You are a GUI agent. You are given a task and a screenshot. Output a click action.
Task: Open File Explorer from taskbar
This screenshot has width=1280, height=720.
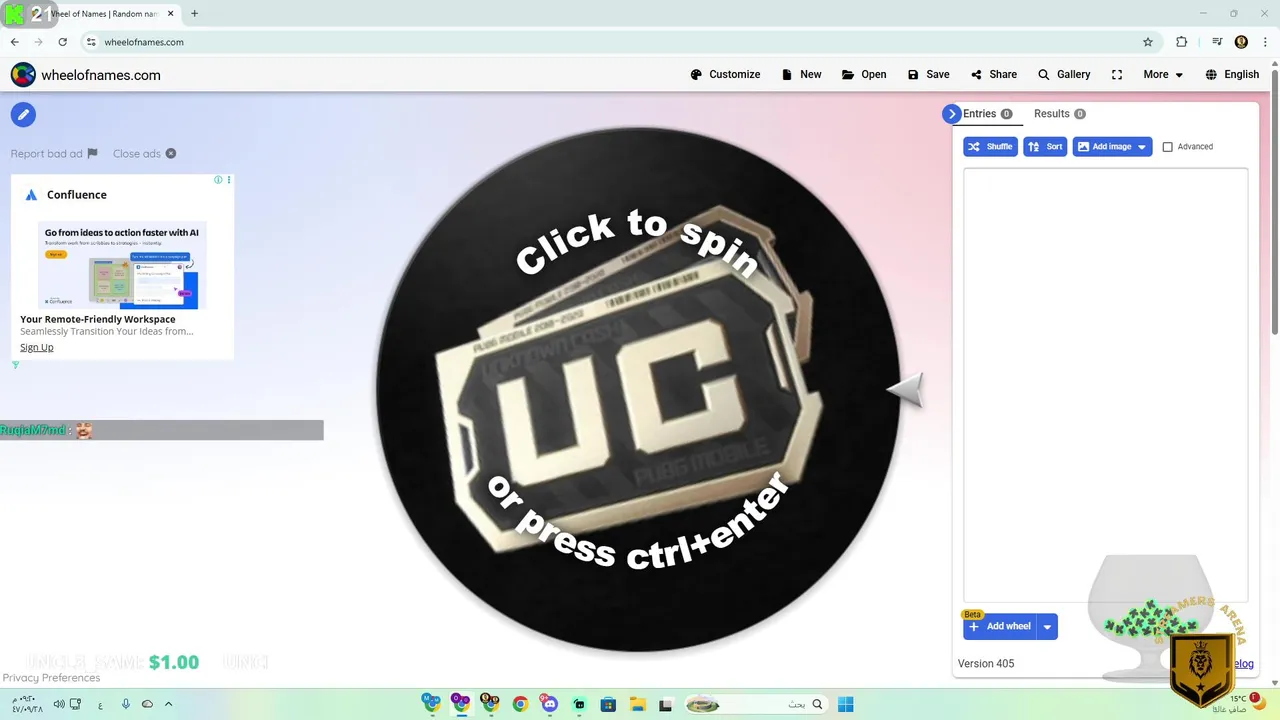[637, 704]
